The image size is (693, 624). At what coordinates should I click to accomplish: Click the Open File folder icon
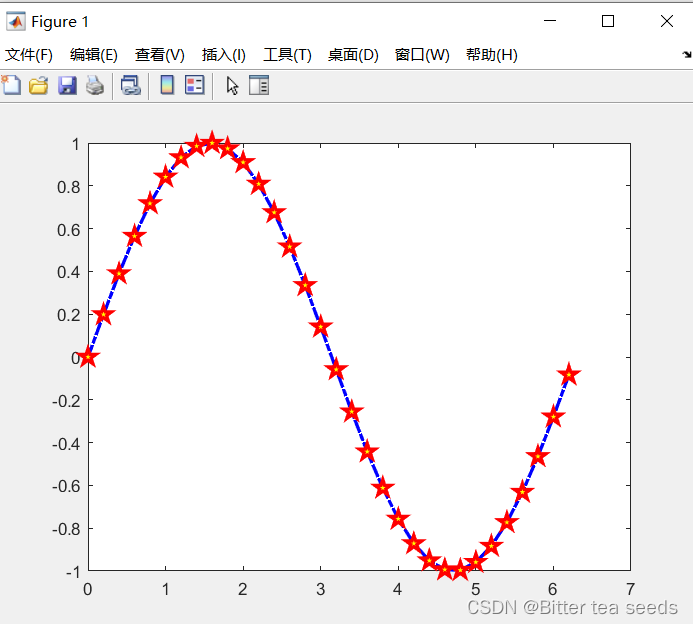(x=38, y=85)
